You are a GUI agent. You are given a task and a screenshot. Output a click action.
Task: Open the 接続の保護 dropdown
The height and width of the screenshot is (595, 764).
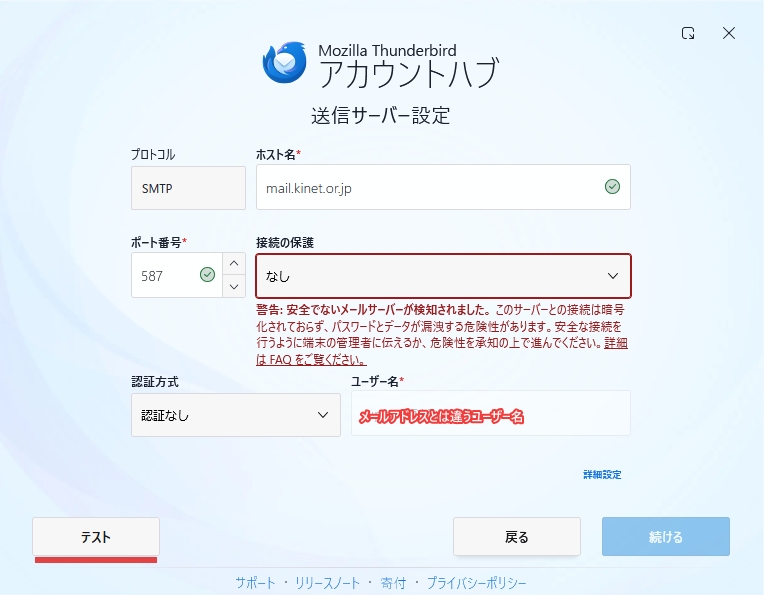click(443, 276)
